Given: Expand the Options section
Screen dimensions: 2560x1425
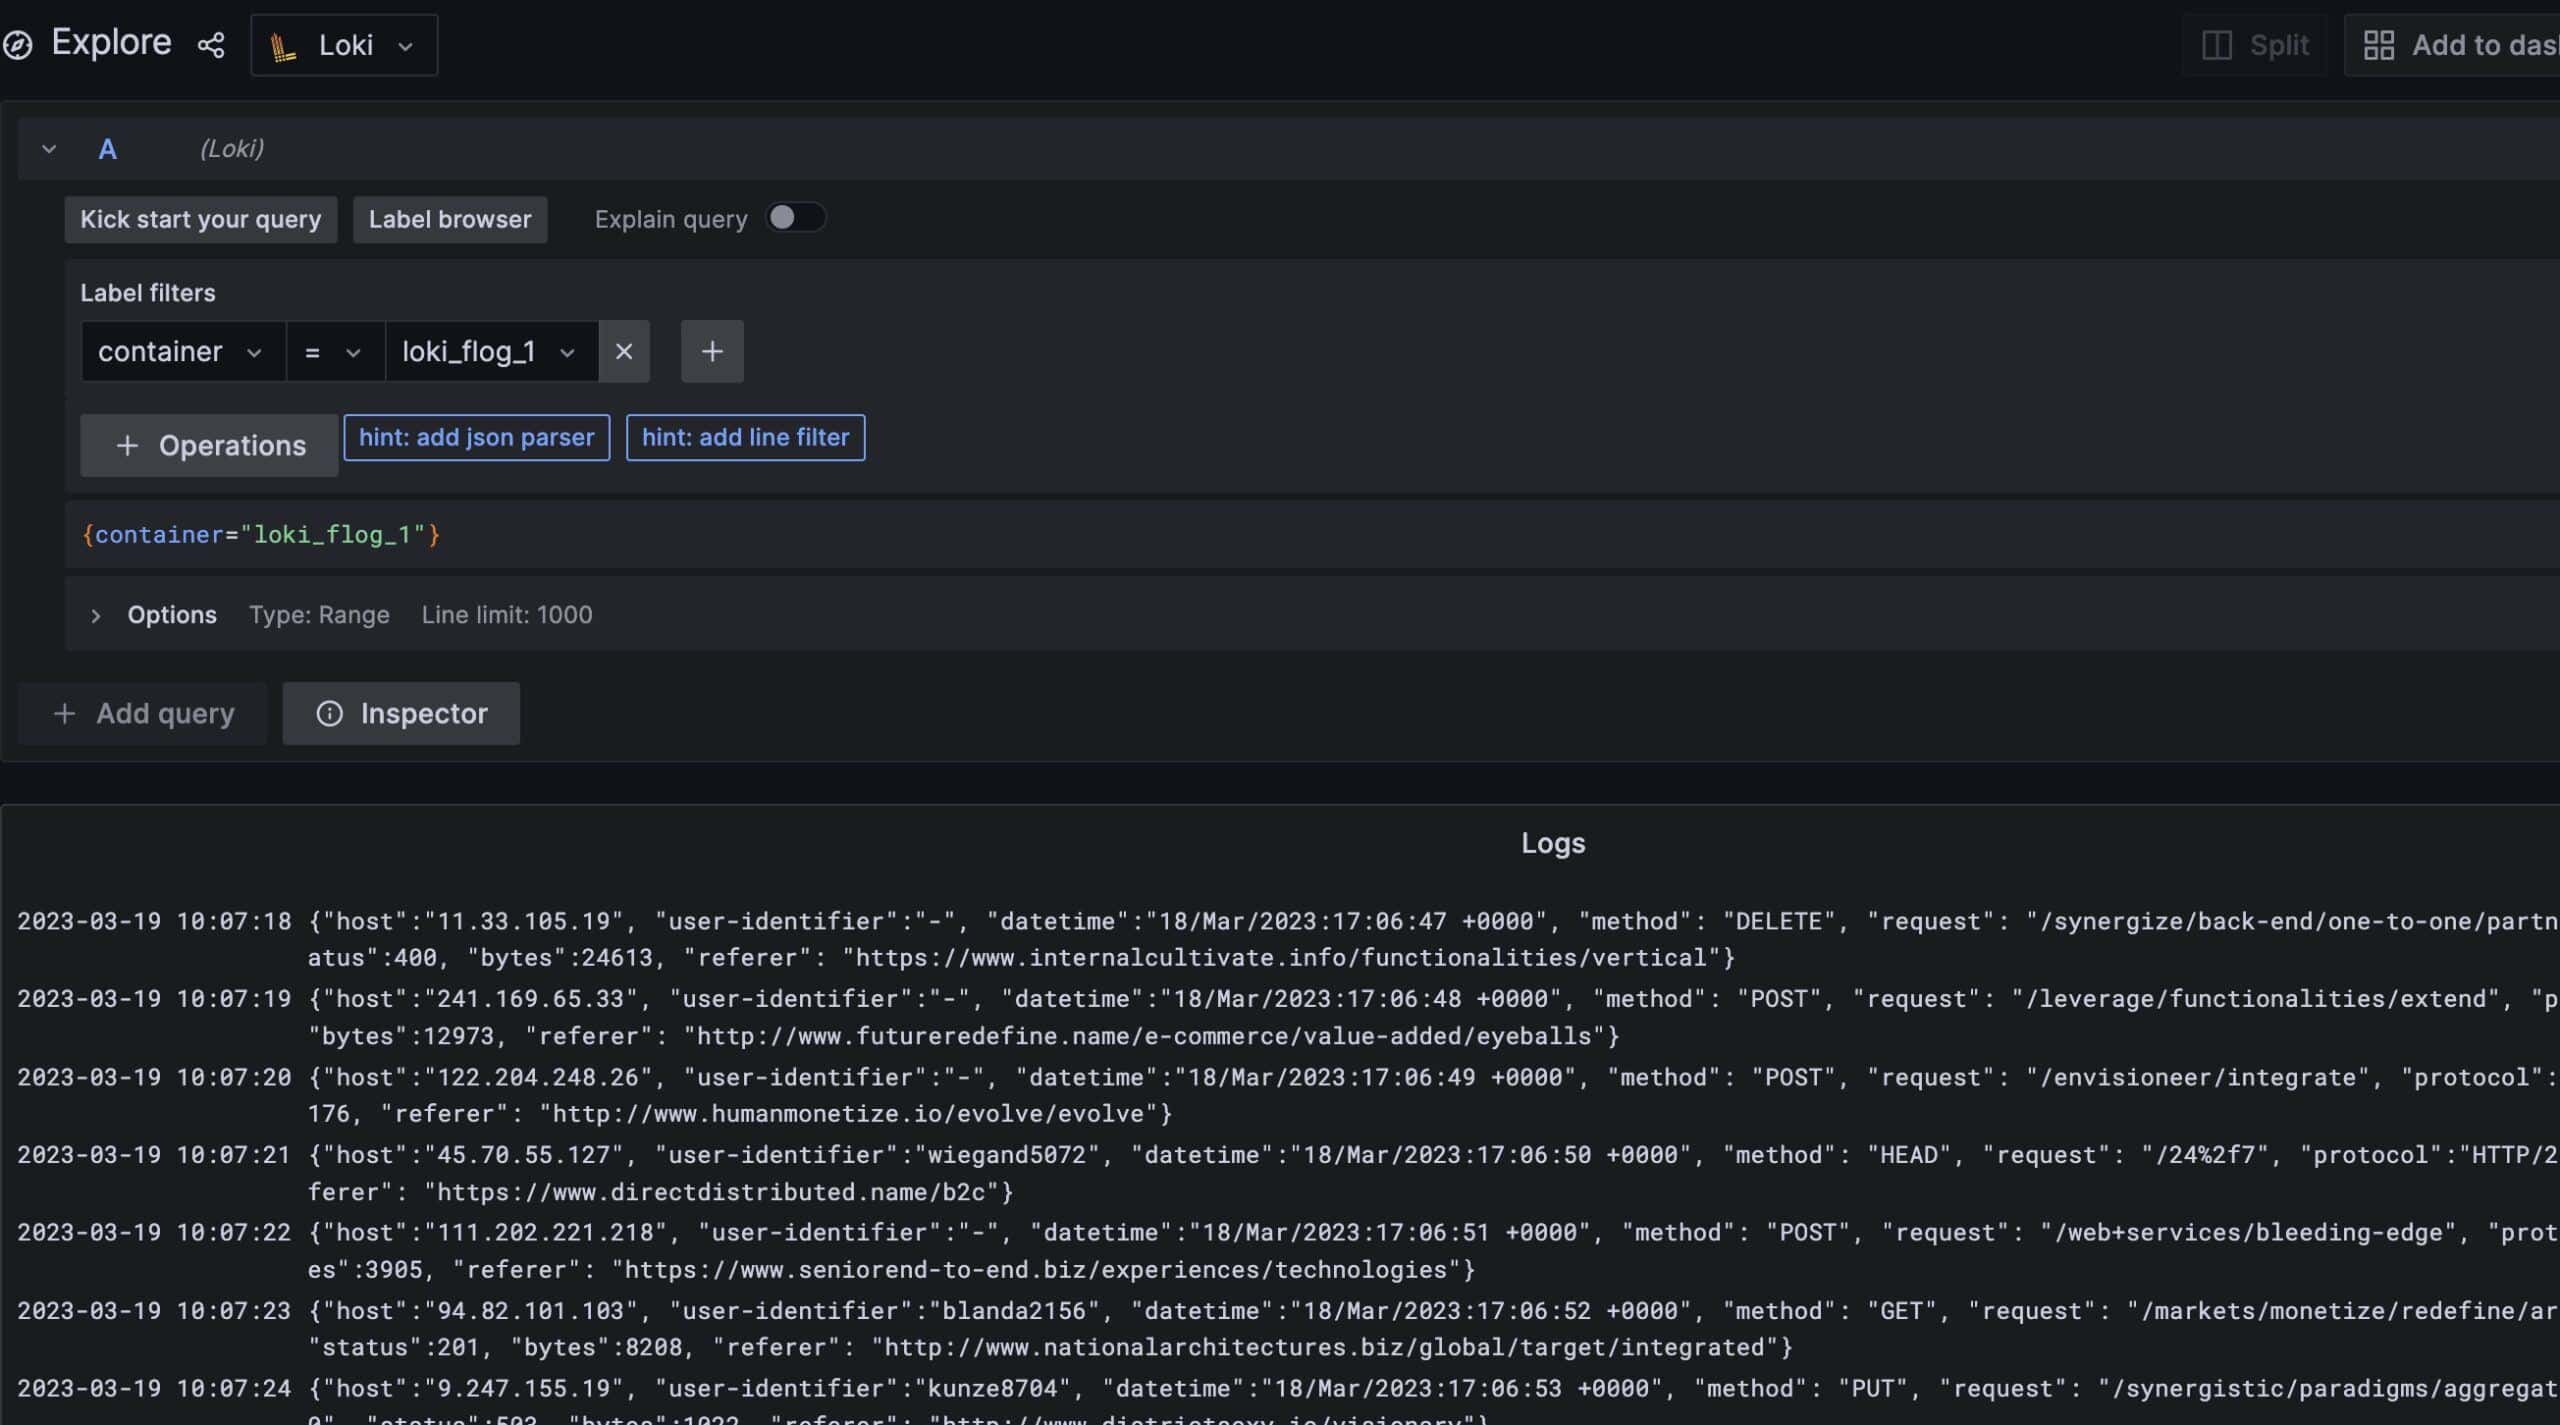Looking at the screenshot, I should click(x=95, y=614).
